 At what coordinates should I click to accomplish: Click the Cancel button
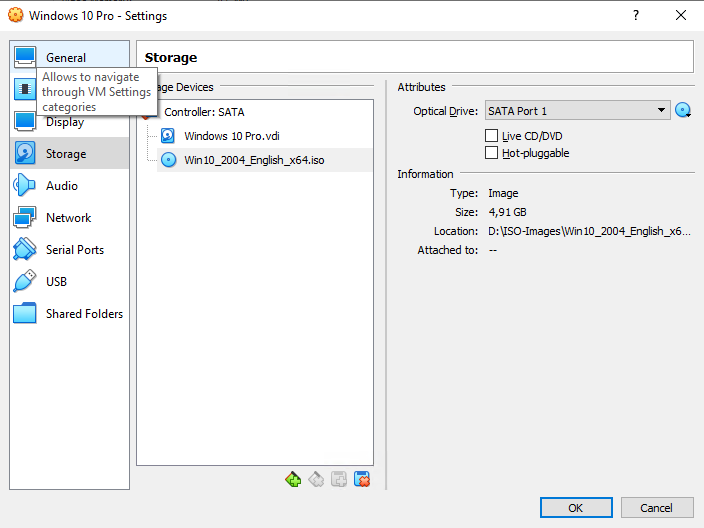656,508
